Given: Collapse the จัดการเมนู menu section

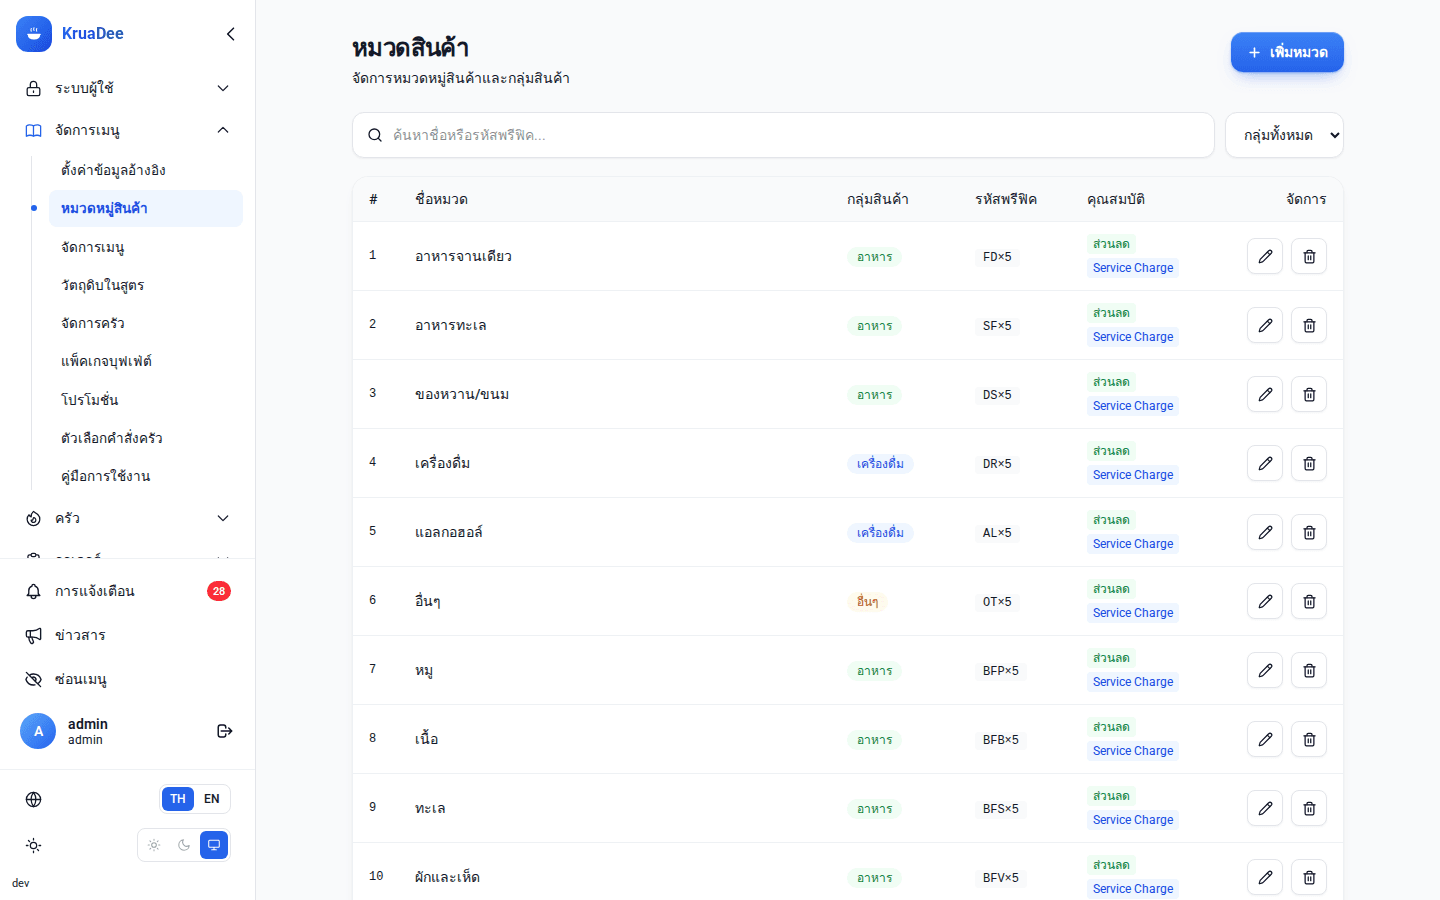Looking at the screenshot, I should coord(128,130).
